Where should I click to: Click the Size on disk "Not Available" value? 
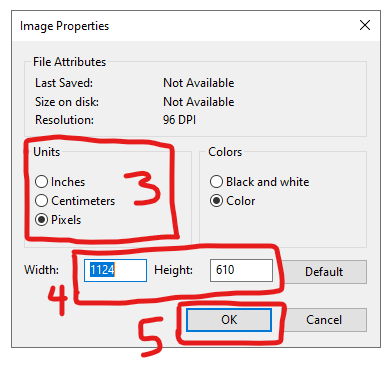click(199, 102)
